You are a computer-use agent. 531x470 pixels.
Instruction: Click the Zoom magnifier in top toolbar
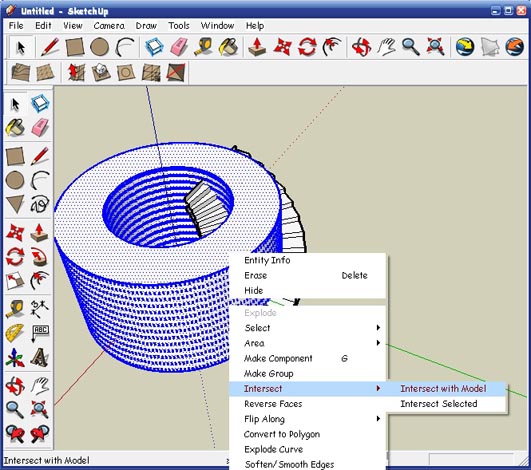tap(411, 47)
